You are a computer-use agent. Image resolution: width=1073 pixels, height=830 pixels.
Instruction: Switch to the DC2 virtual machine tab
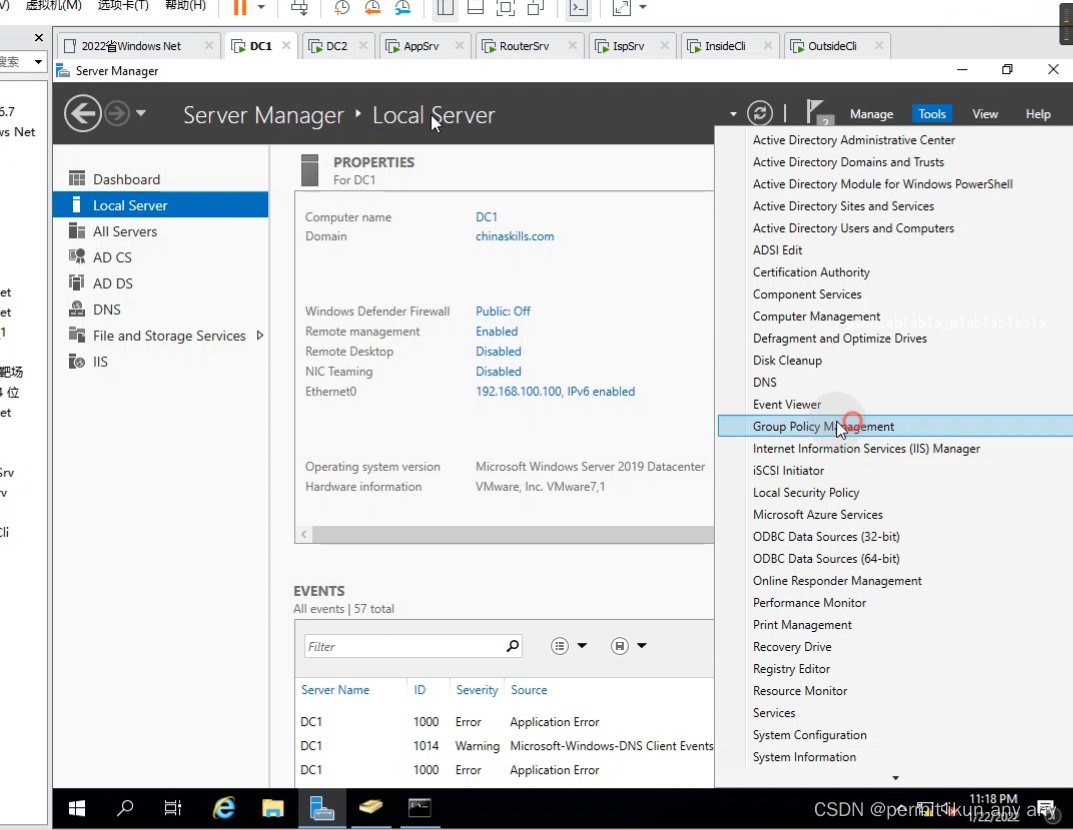click(337, 46)
